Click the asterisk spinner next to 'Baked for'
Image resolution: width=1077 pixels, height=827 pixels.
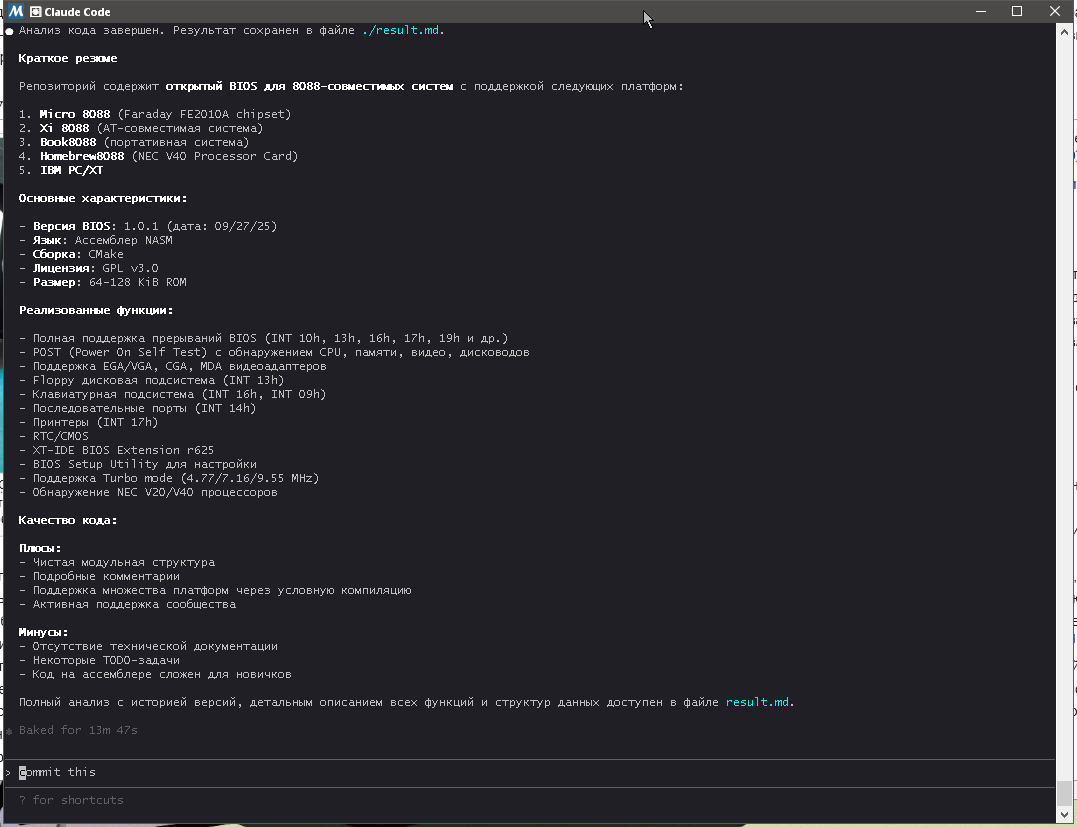9,731
